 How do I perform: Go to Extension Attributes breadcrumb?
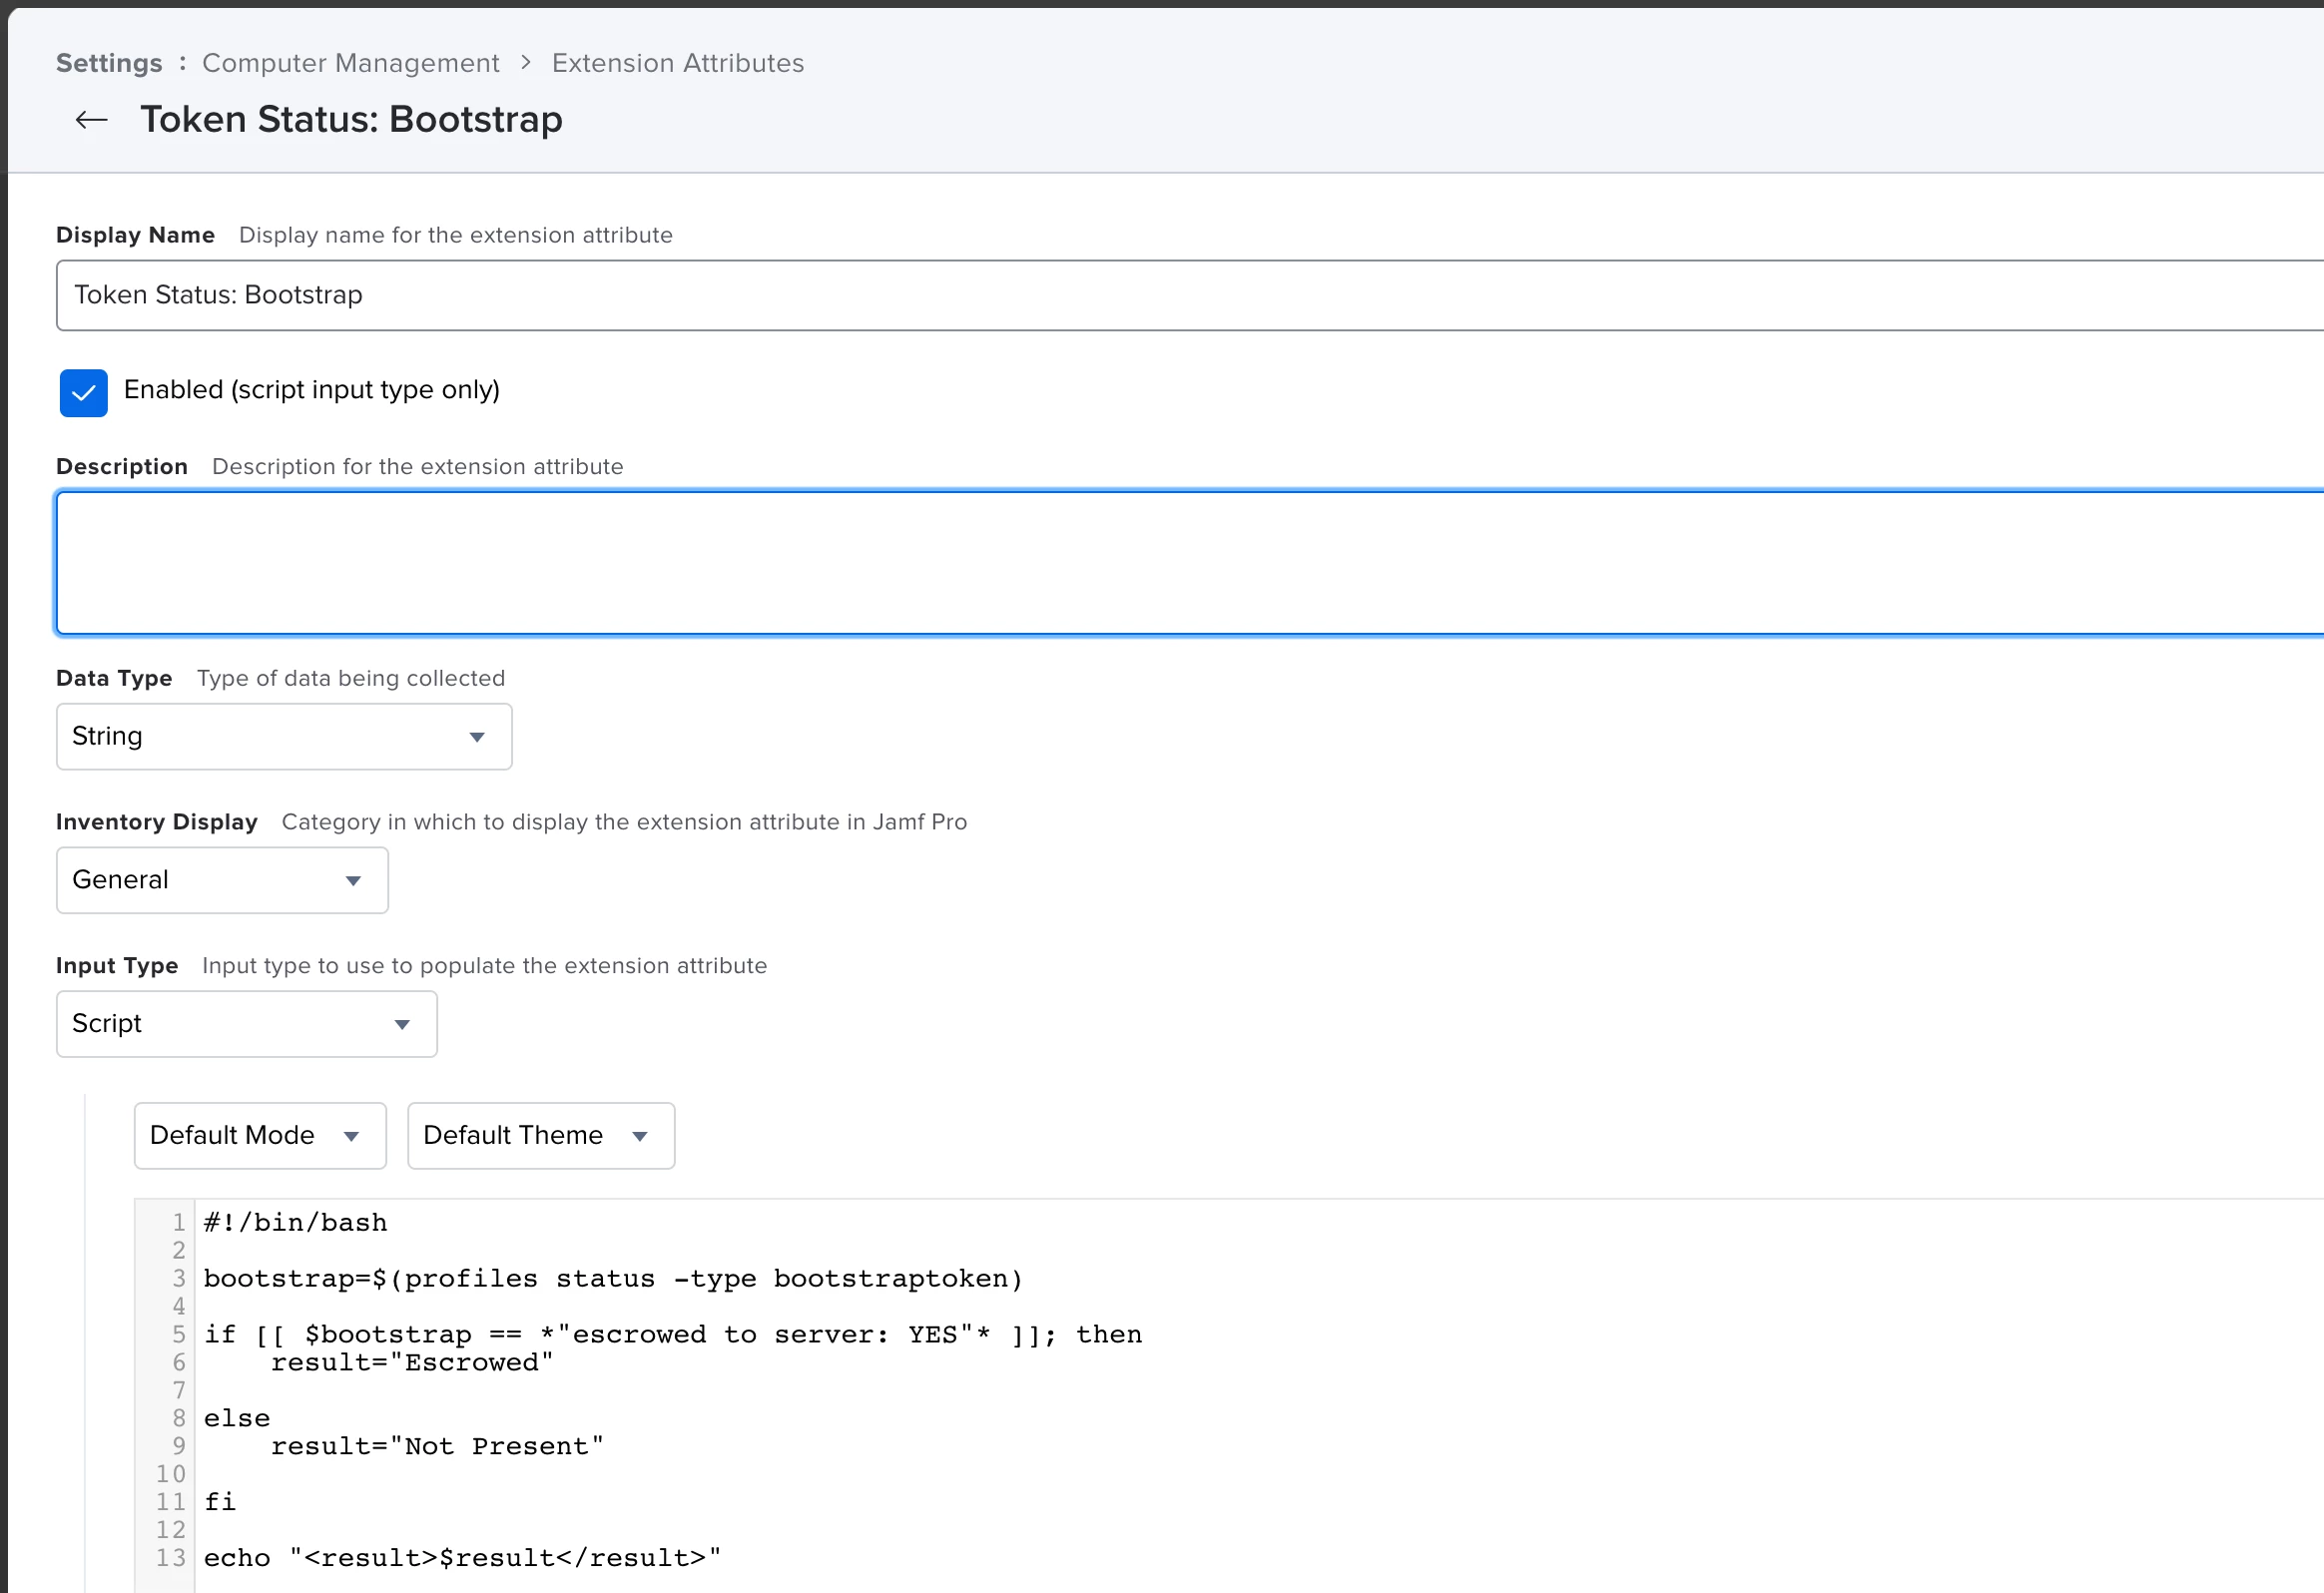[x=677, y=63]
